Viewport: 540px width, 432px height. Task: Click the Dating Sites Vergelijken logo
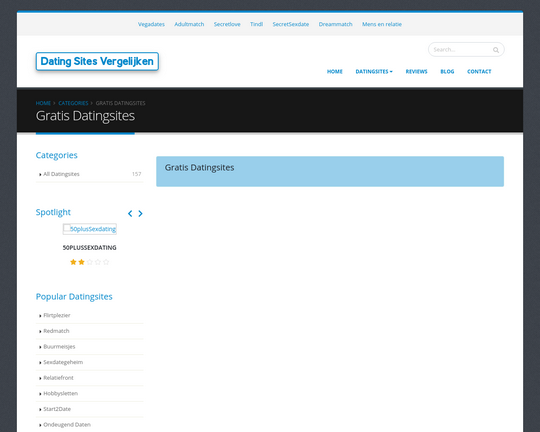[97, 61]
